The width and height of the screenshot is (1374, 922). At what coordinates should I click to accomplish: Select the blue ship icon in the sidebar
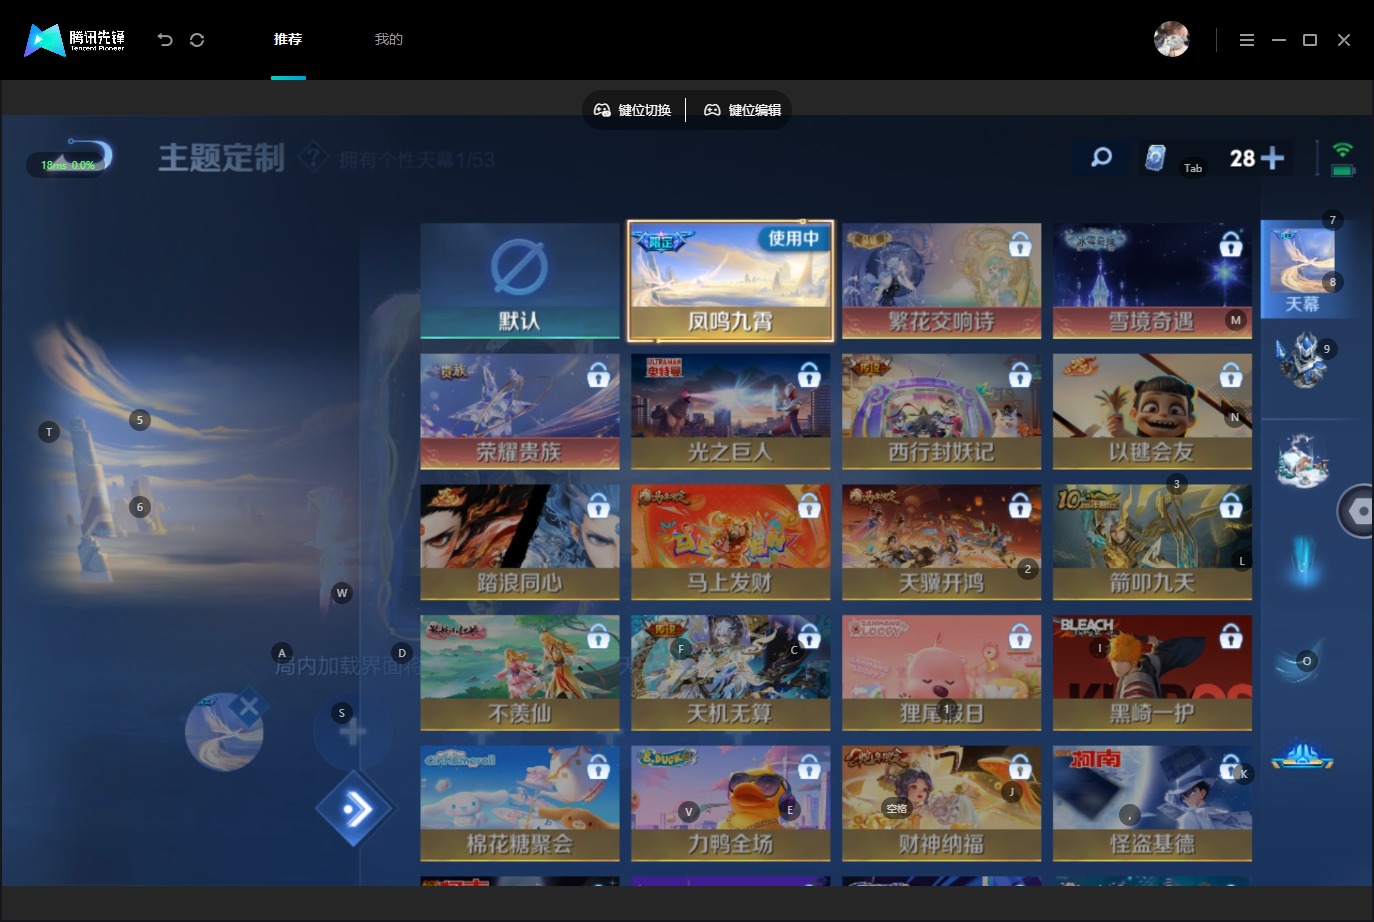(x=1302, y=757)
